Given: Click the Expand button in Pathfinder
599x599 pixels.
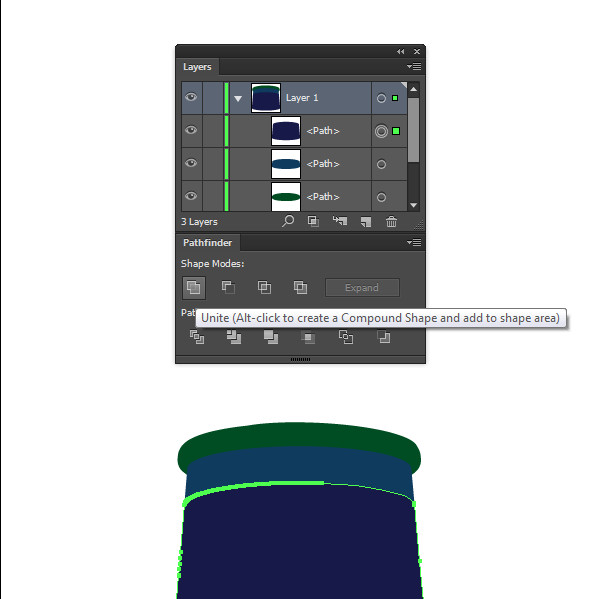Looking at the screenshot, I should click(362, 288).
